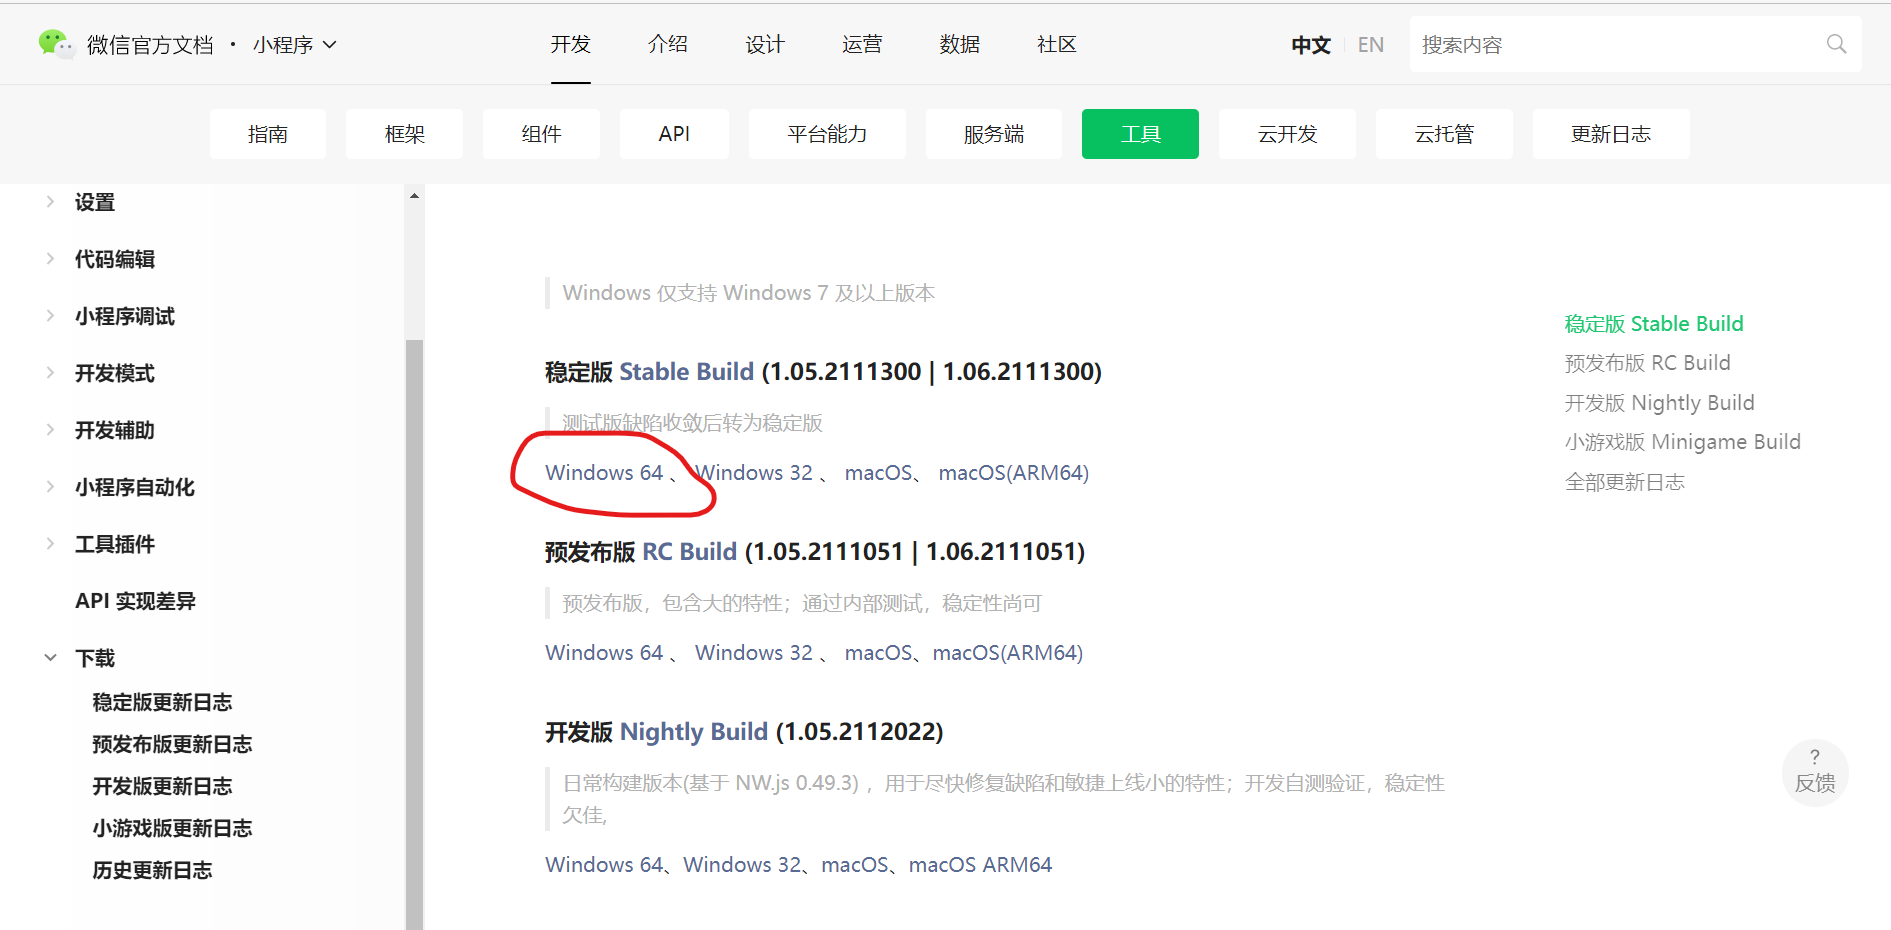
Task: Jump to 预发布版 RC Build anchor
Action: click(1647, 362)
